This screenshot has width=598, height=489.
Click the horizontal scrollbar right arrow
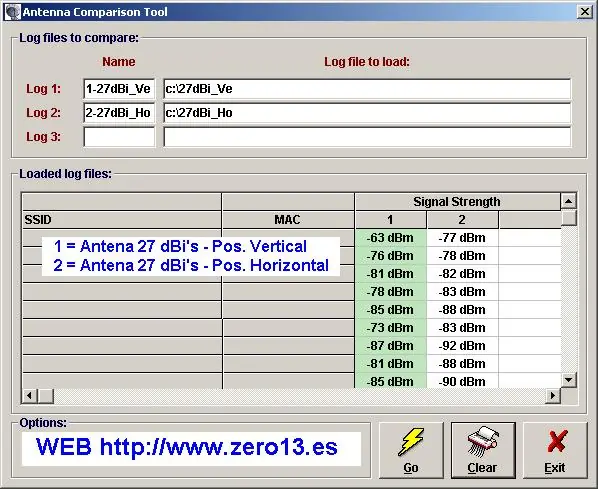tap(553, 396)
